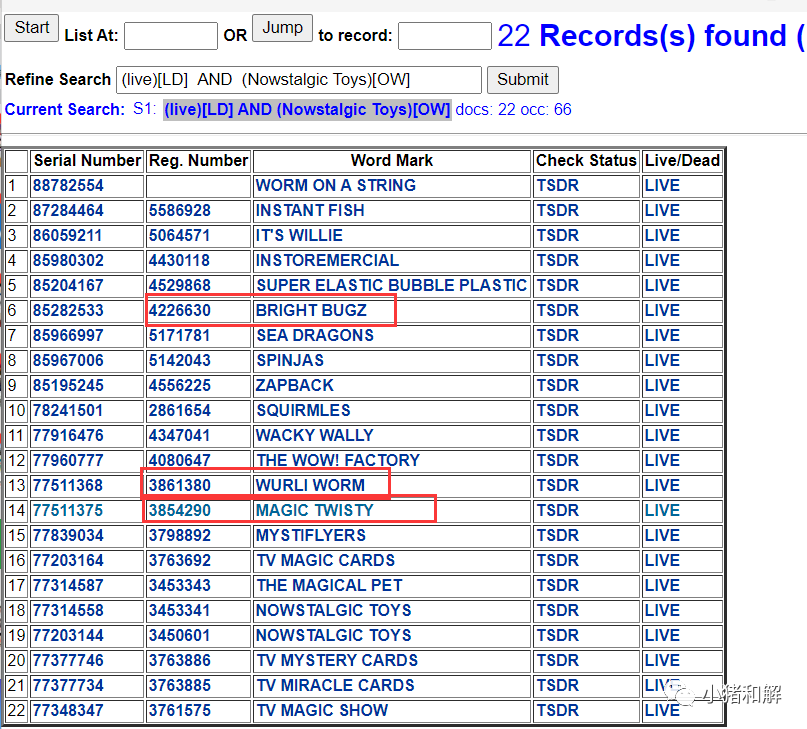Open SEA DRAGONS word mark
The height and width of the screenshot is (729, 807).
tap(315, 336)
